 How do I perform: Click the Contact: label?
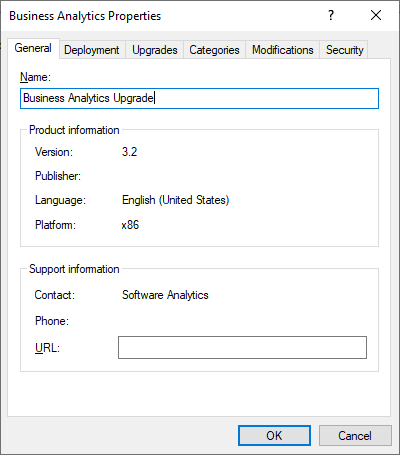click(x=55, y=295)
